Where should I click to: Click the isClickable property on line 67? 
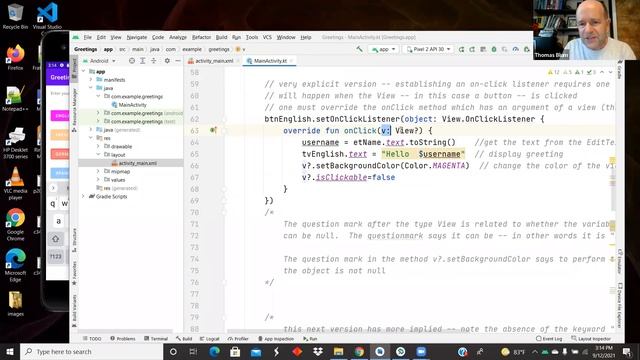click(x=341, y=178)
